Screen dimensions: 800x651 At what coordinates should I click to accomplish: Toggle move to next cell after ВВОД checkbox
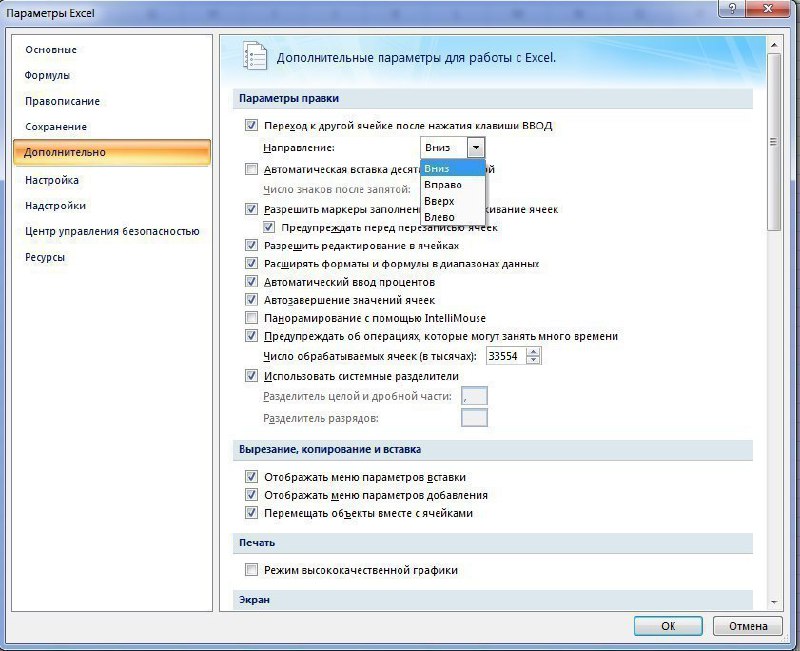251,125
